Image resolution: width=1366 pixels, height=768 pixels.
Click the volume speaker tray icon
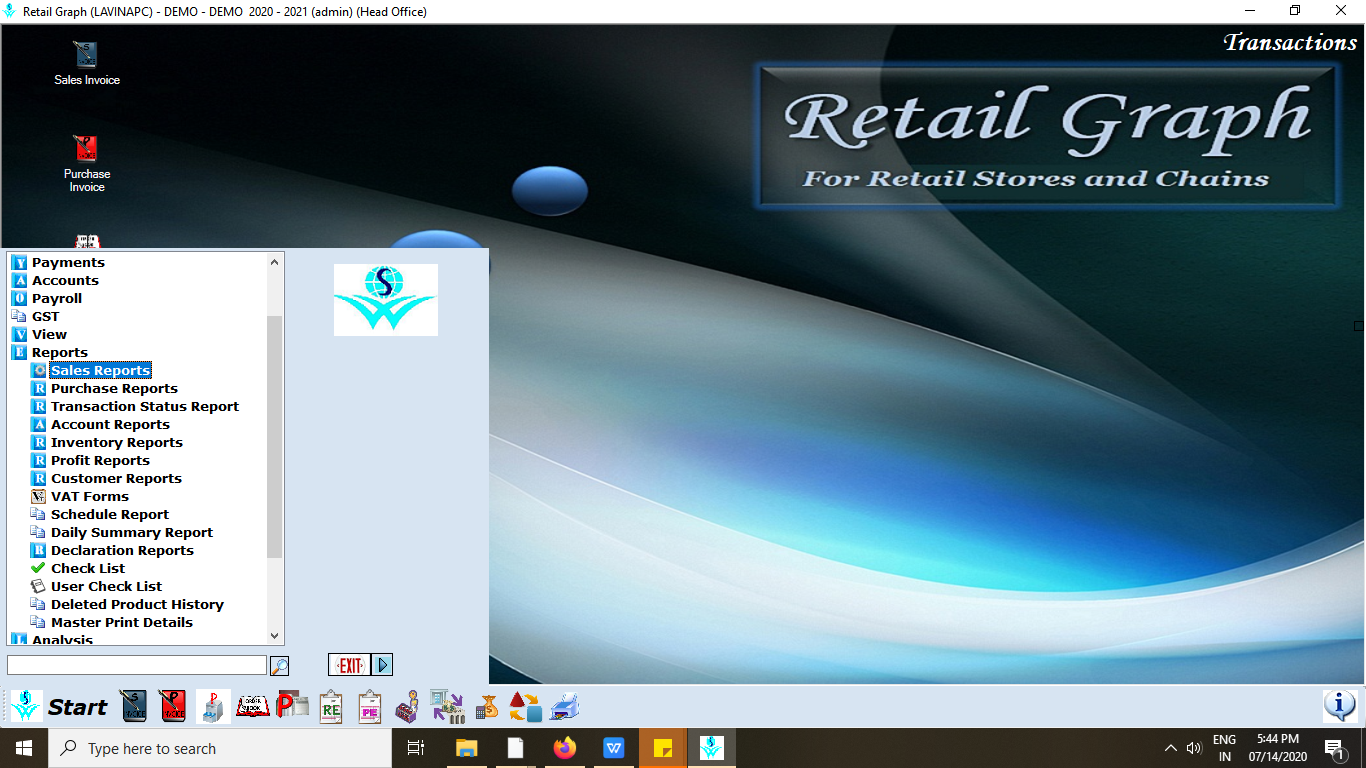click(x=1193, y=748)
